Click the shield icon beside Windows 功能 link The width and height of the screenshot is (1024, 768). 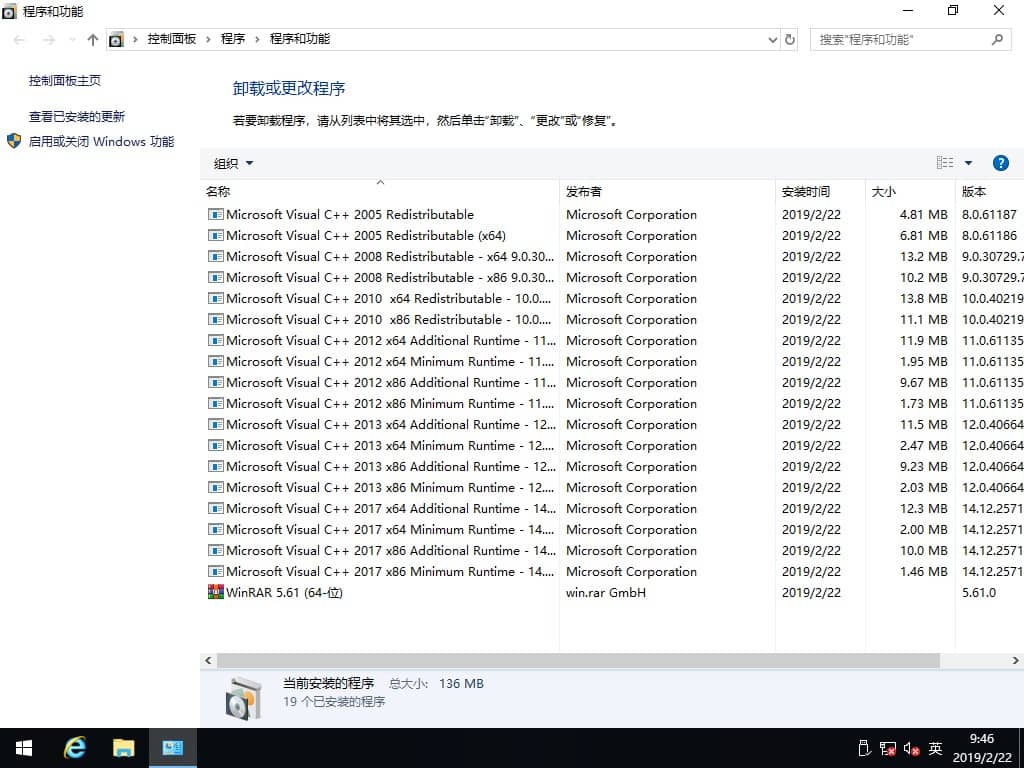click(x=14, y=141)
